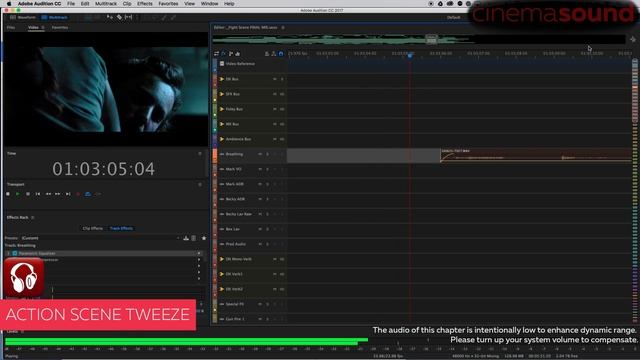Switch to Waveform editor view
Viewport: 640px width, 360px height.
(23, 18)
